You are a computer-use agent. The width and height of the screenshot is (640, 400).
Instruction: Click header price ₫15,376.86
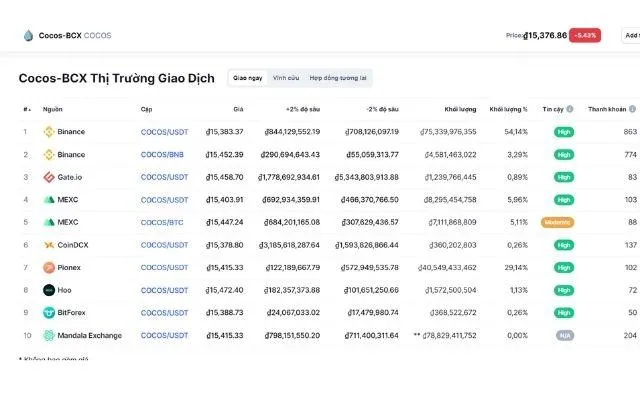pos(545,36)
